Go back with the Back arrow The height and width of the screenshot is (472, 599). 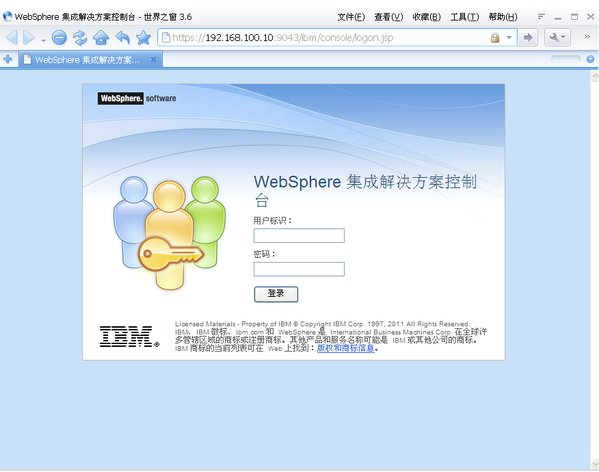pyautogui.click(x=12, y=37)
